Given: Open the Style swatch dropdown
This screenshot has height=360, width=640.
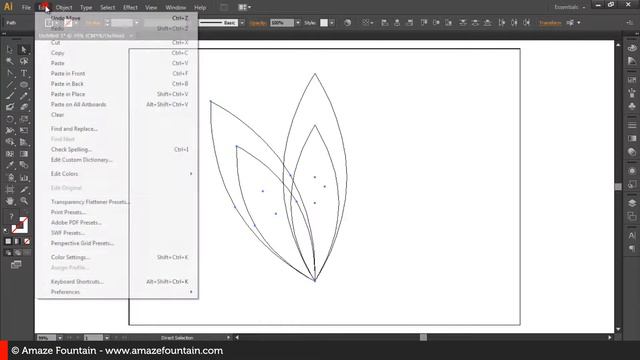Looking at the screenshot, I should click(x=332, y=23).
